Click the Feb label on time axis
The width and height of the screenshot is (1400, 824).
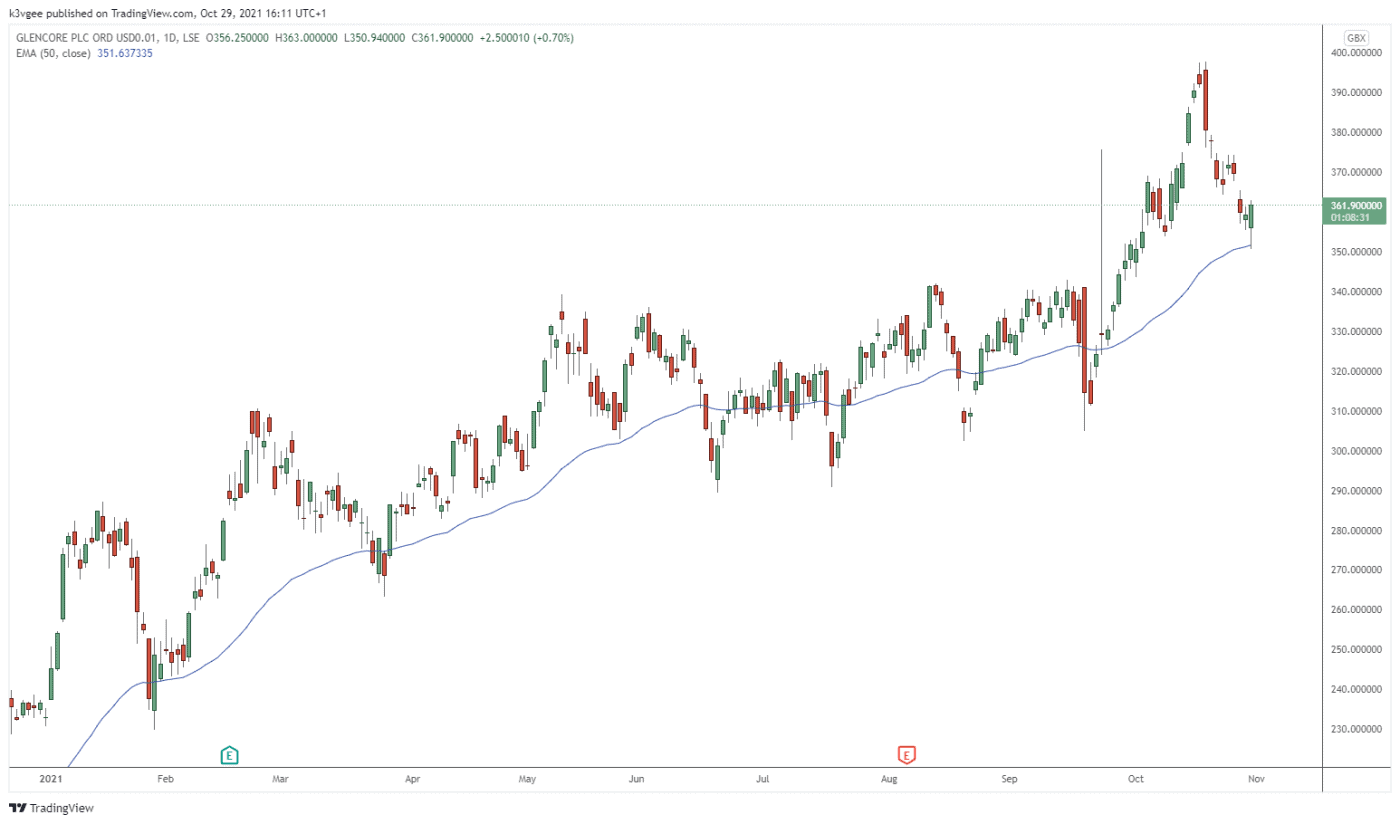165,777
